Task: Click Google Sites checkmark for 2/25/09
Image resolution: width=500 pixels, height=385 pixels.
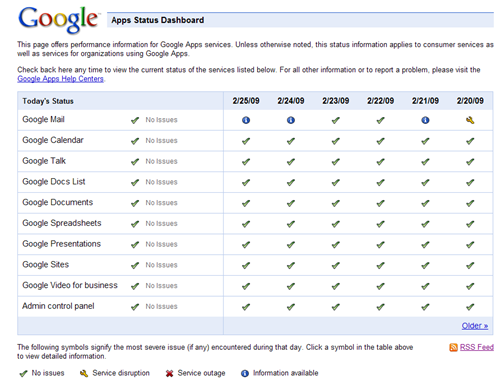Action: tap(246, 265)
